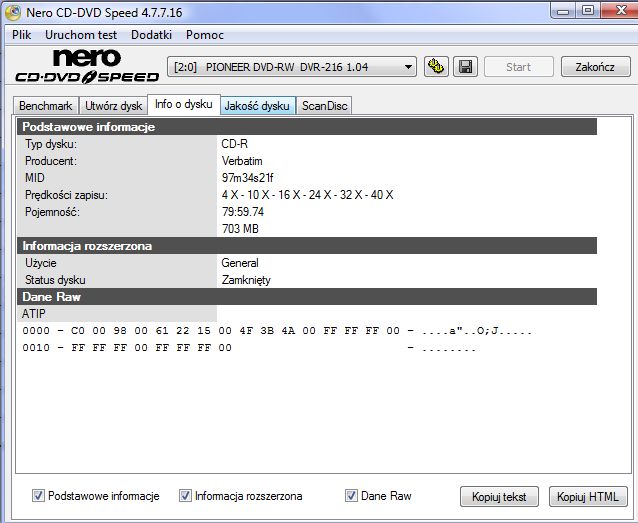
Task: Click the 703 MB capacity value
Action: 240,229
